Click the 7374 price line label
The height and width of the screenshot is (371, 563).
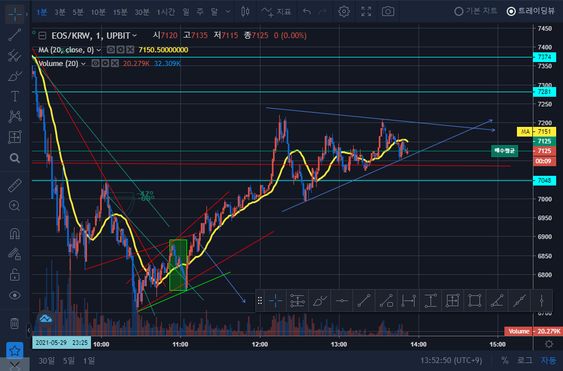[544, 57]
